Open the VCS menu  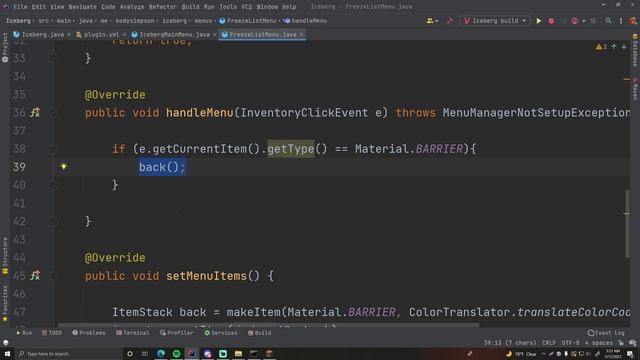click(247, 7)
